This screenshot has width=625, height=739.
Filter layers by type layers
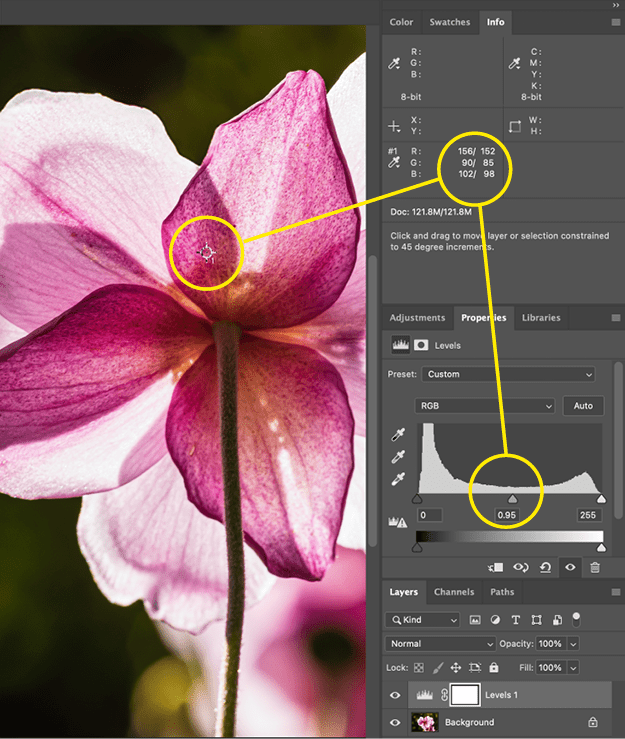click(515, 620)
